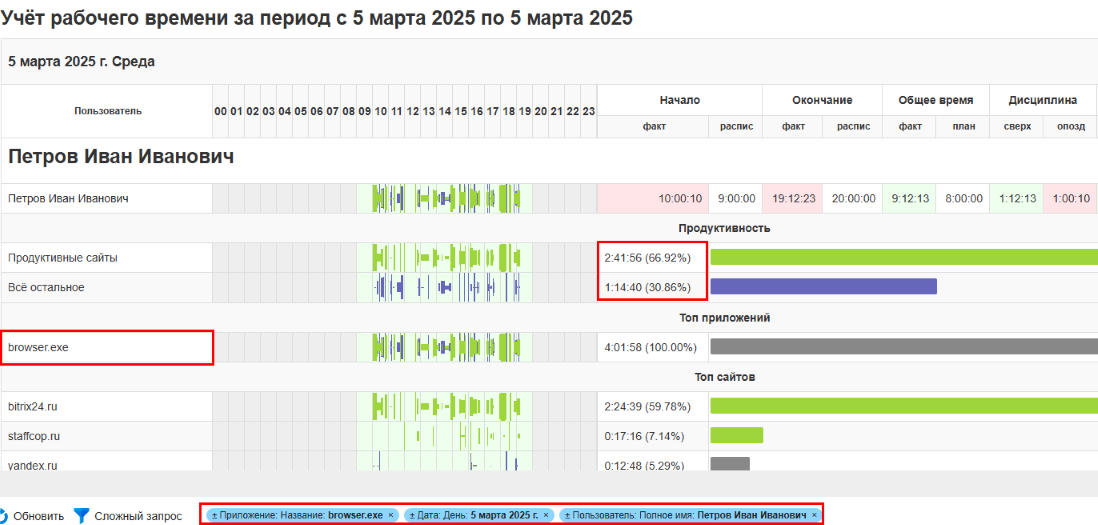Remove the browser.exe application filter tag

click(x=391, y=515)
